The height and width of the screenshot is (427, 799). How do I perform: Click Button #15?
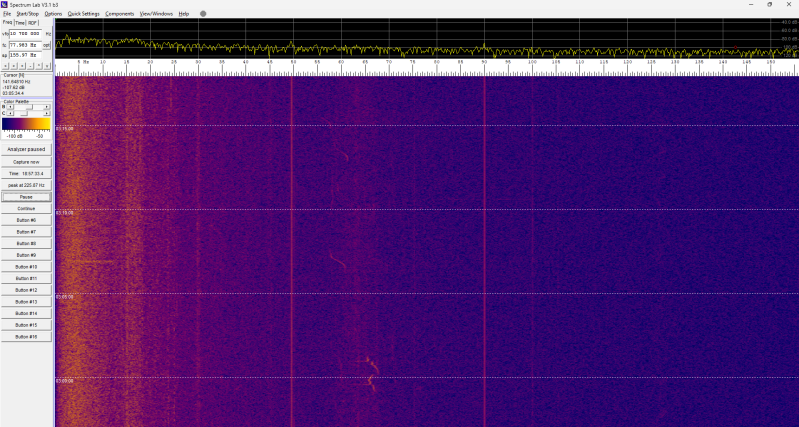point(26,325)
